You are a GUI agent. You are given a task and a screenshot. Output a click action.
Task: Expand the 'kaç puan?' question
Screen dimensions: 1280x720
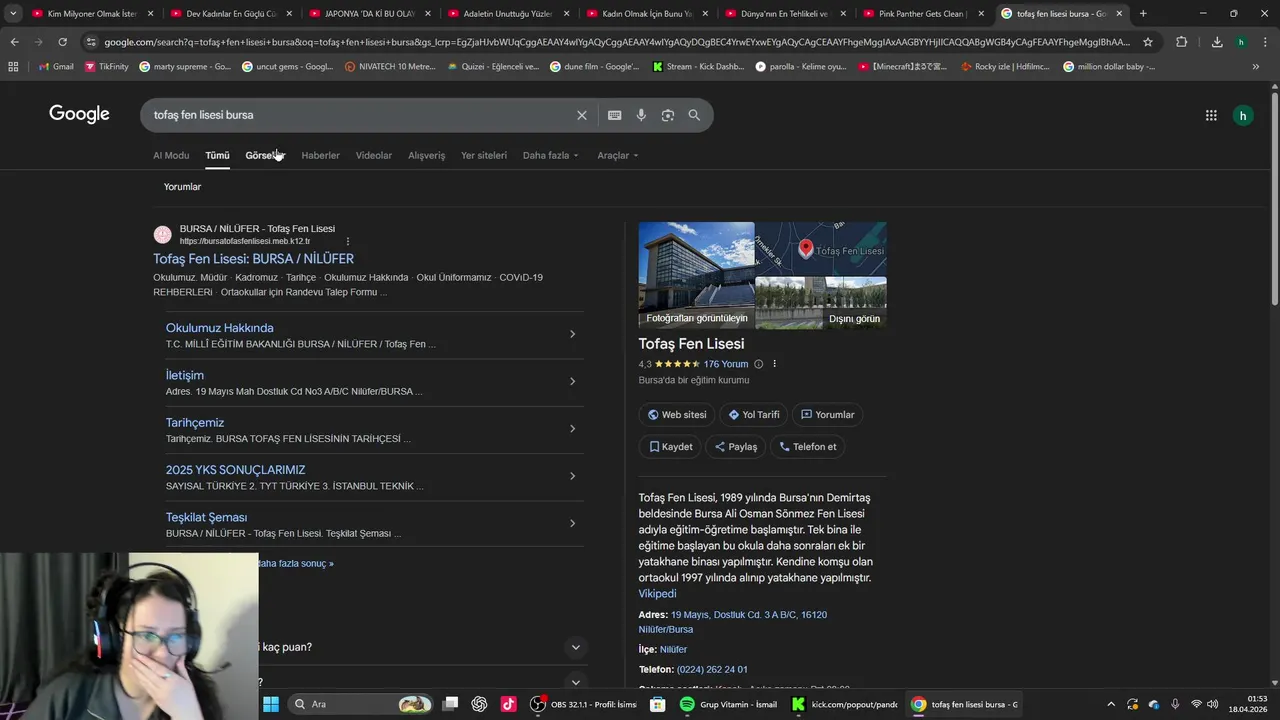pos(575,647)
